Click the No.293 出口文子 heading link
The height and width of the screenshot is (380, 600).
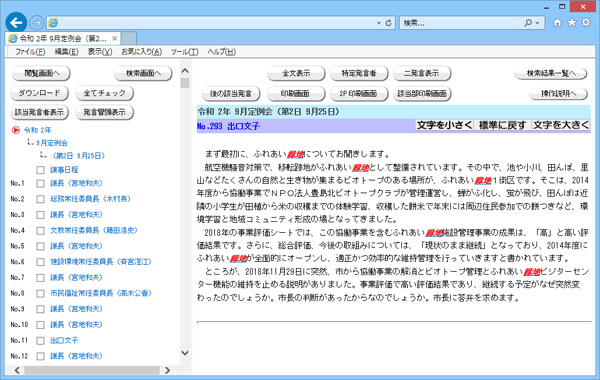[x=228, y=126]
